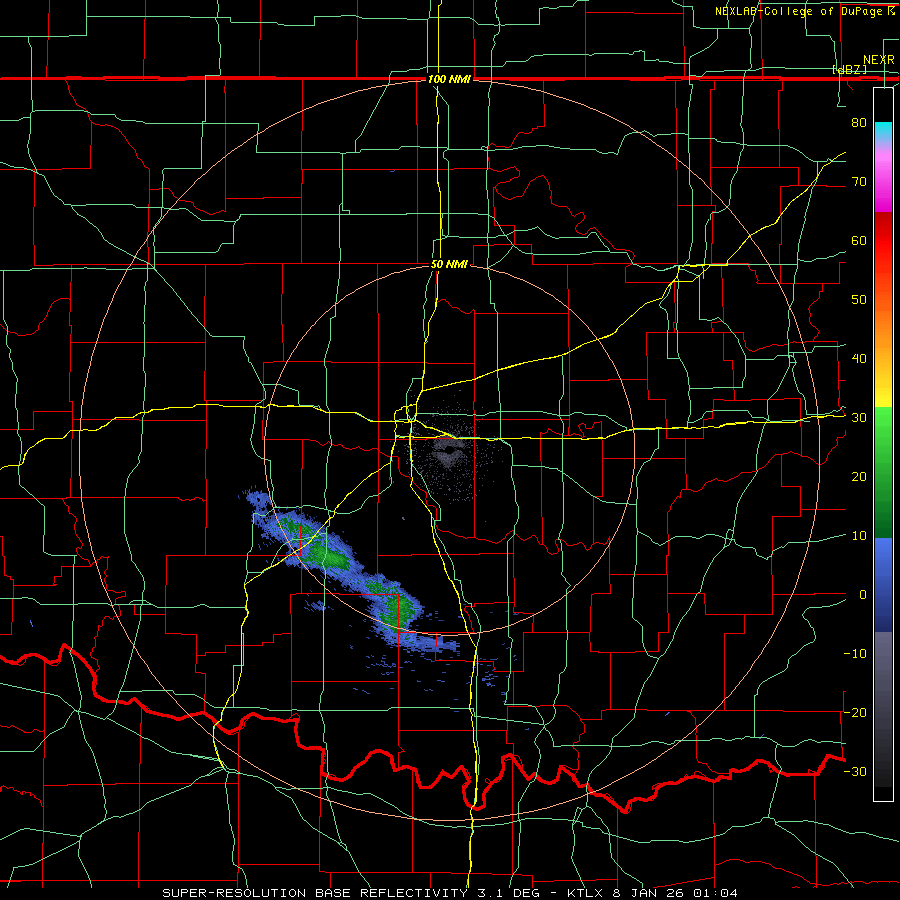Click the 30 value on the dBZ scale
900x900 pixels.
(859, 418)
